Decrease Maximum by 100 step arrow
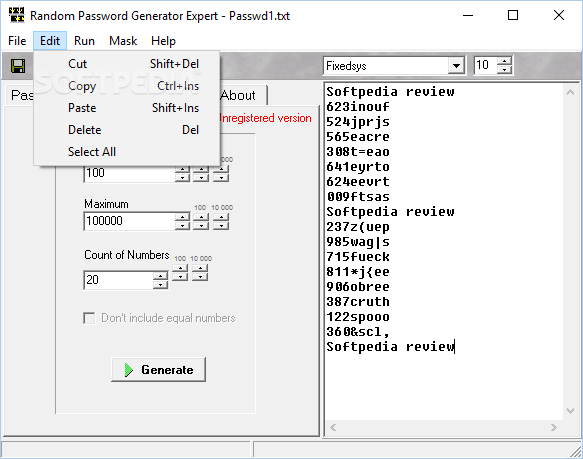The height and width of the screenshot is (459, 583). (x=201, y=225)
